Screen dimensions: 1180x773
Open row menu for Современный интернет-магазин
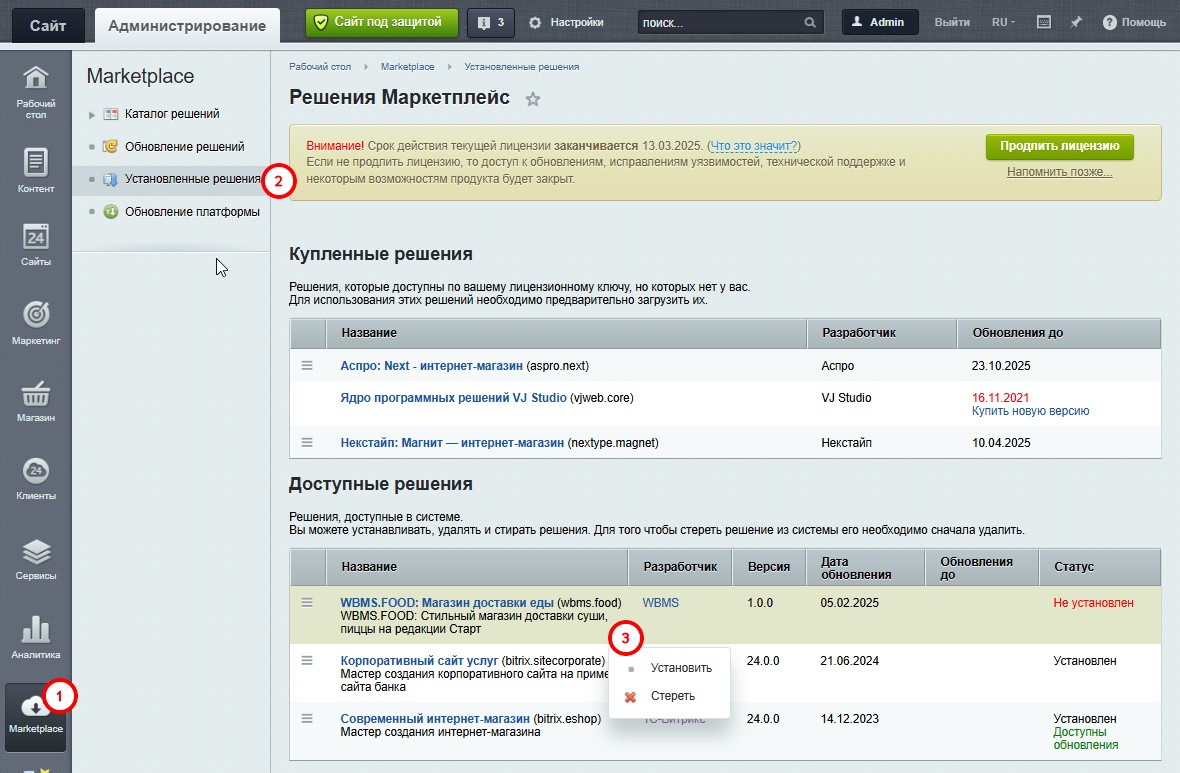point(307,718)
